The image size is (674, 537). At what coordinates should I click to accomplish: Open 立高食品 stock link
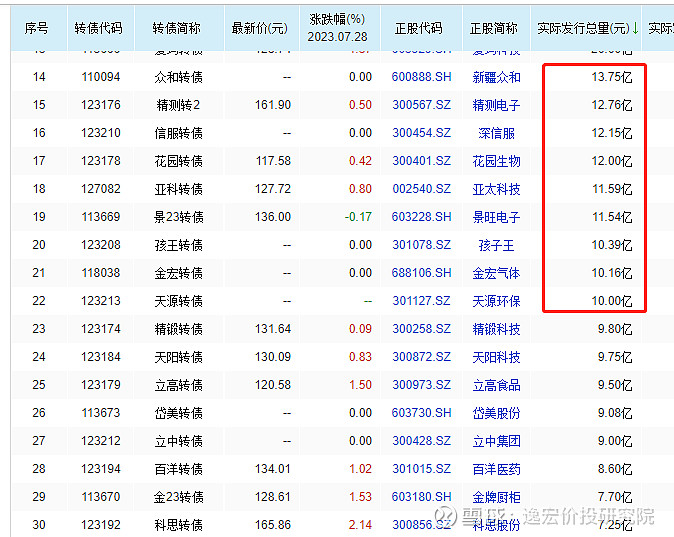point(496,385)
